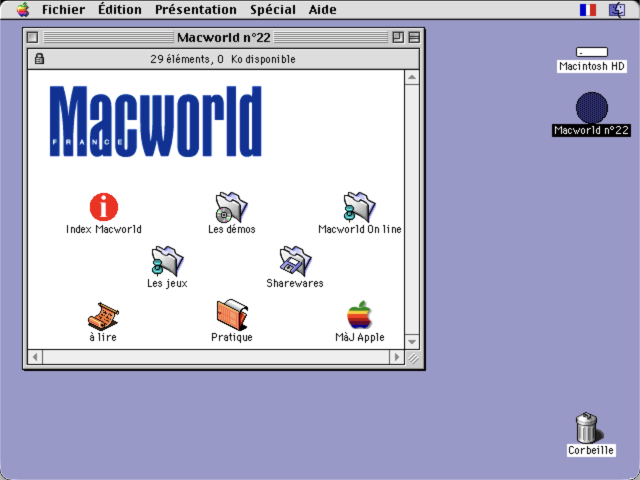Click the French flag keyboard menu
This screenshot has height=480, width=640.
[x=588, y=9]
